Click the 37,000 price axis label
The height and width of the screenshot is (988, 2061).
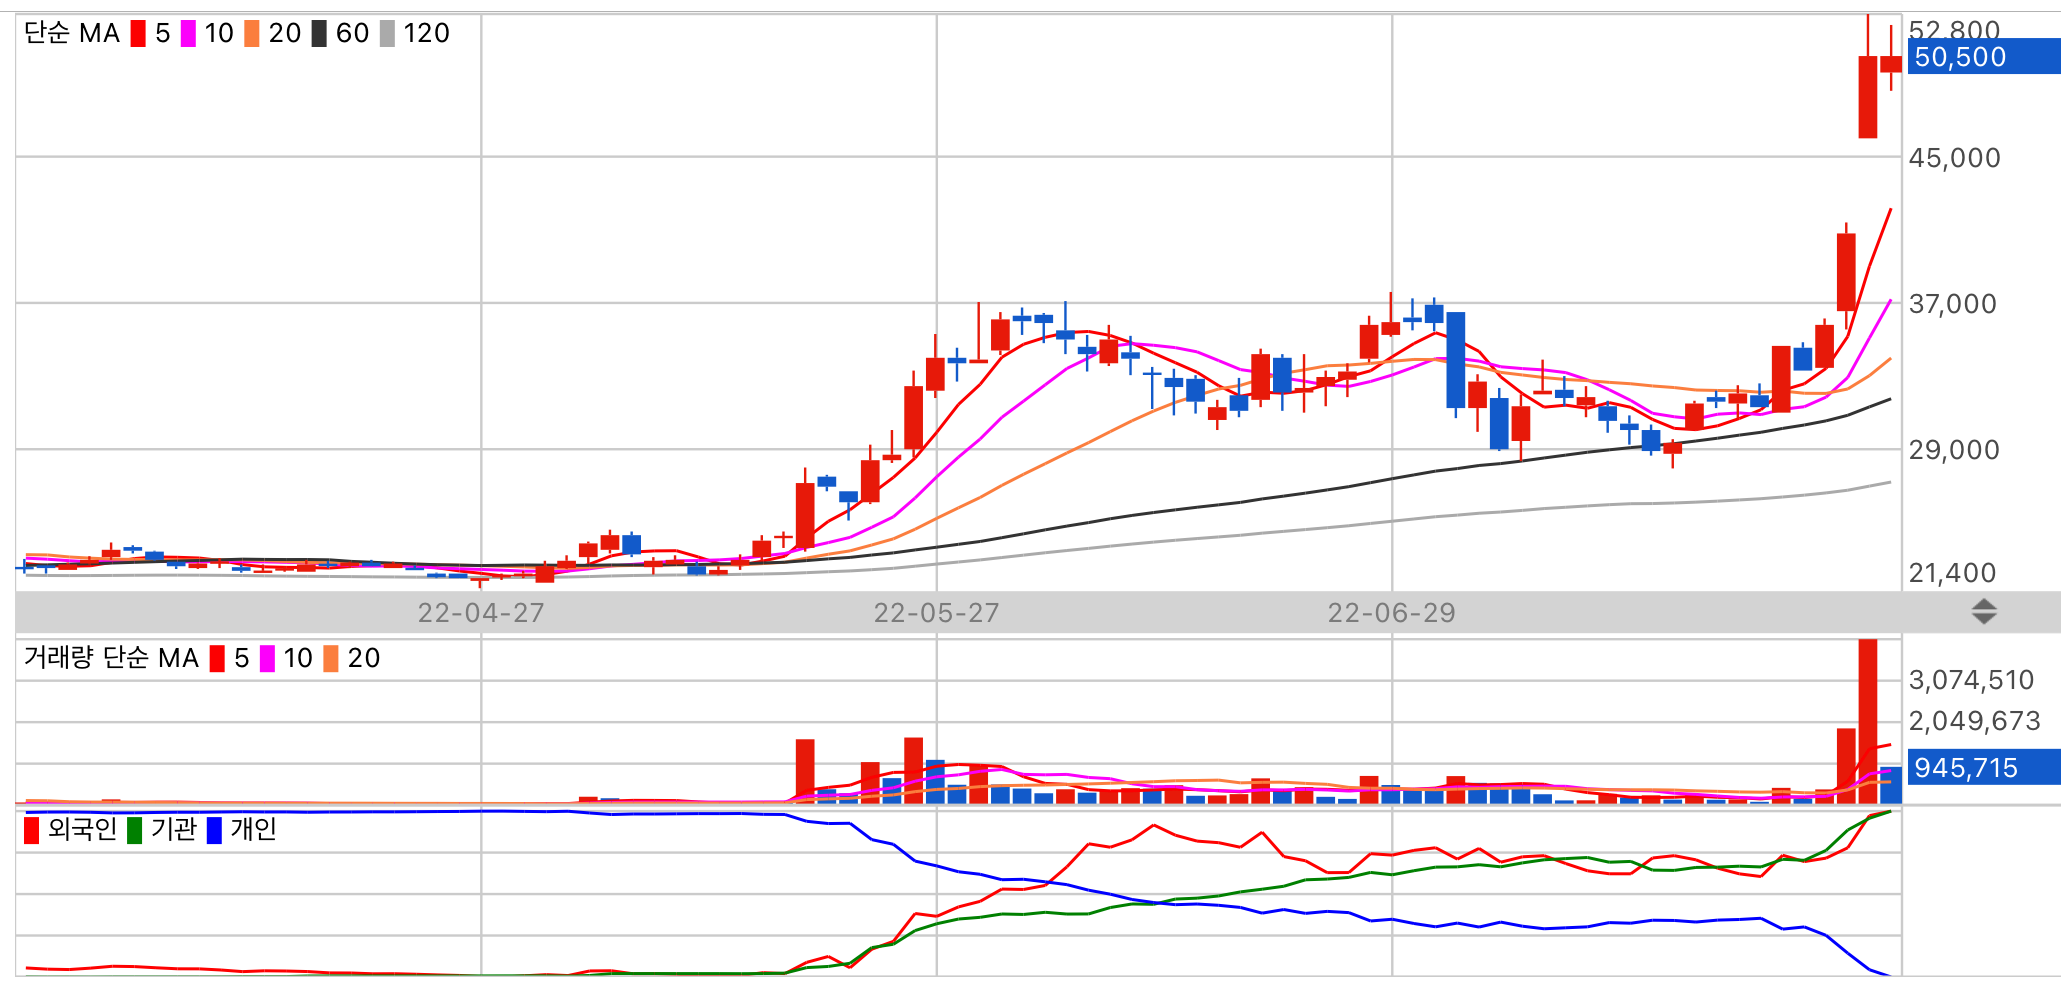(x=1953, y=304)
